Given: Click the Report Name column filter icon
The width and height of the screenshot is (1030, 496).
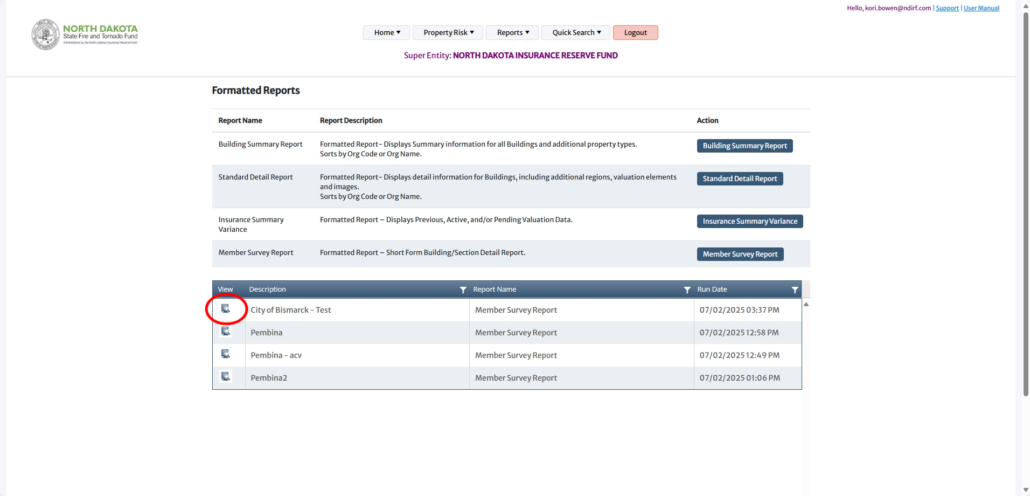Looking at the screenshot, I should 687,290.
